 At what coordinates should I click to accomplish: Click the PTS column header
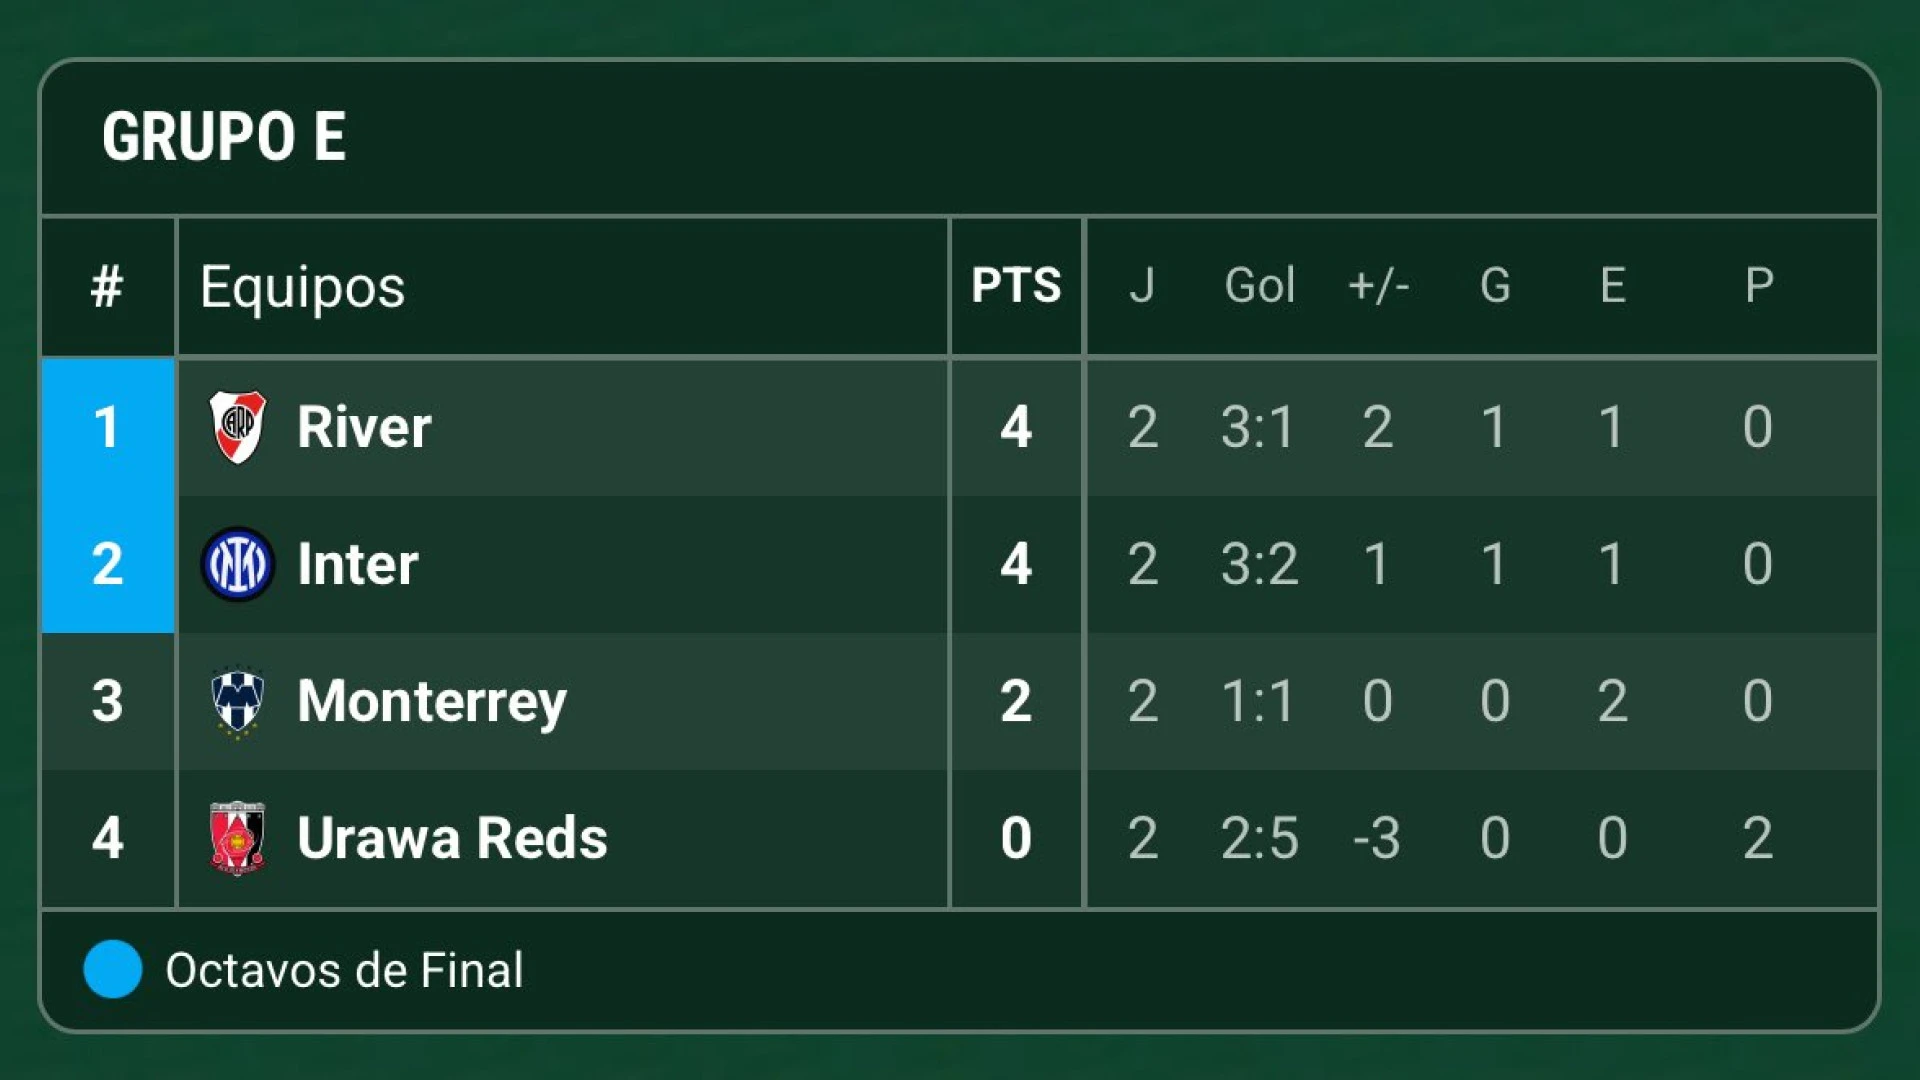pyautogui.click(x=1016, y=286)
